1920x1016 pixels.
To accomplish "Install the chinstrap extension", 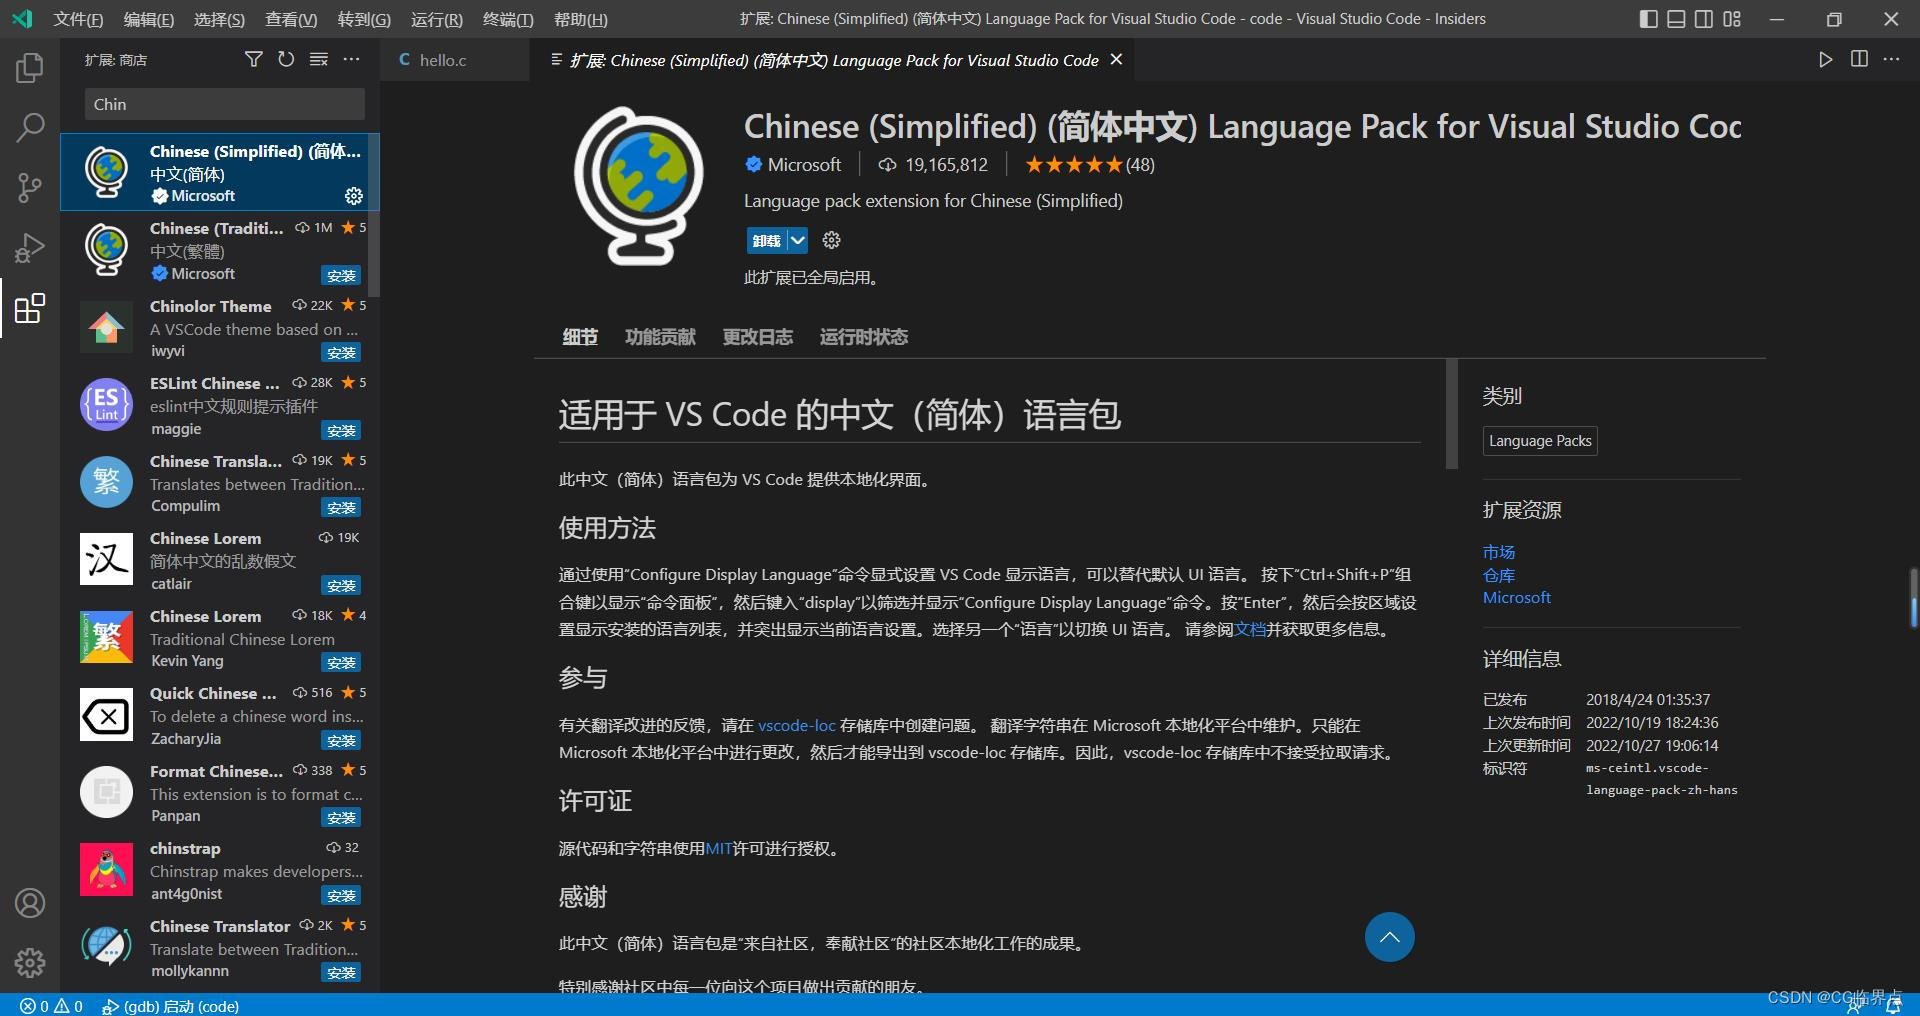I will click(341, 896).
